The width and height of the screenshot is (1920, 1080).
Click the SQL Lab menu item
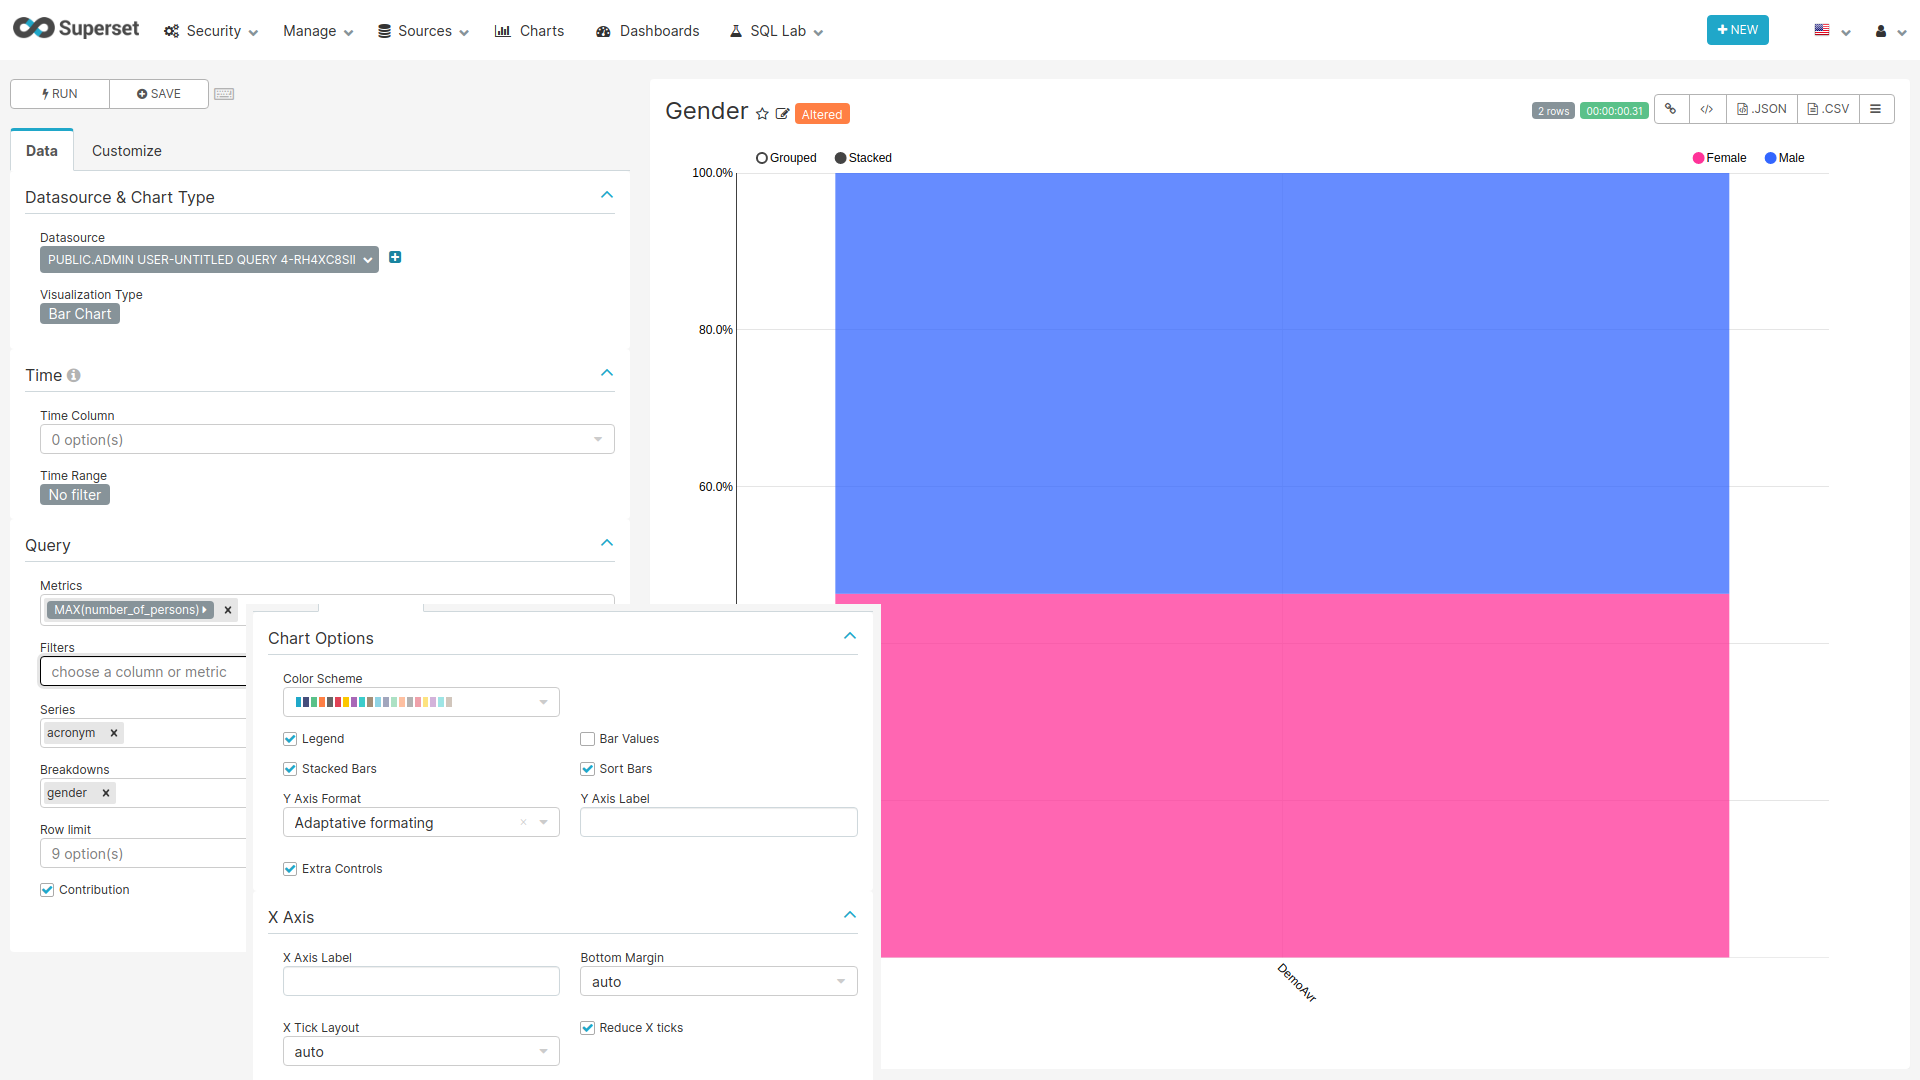[778, 29]
